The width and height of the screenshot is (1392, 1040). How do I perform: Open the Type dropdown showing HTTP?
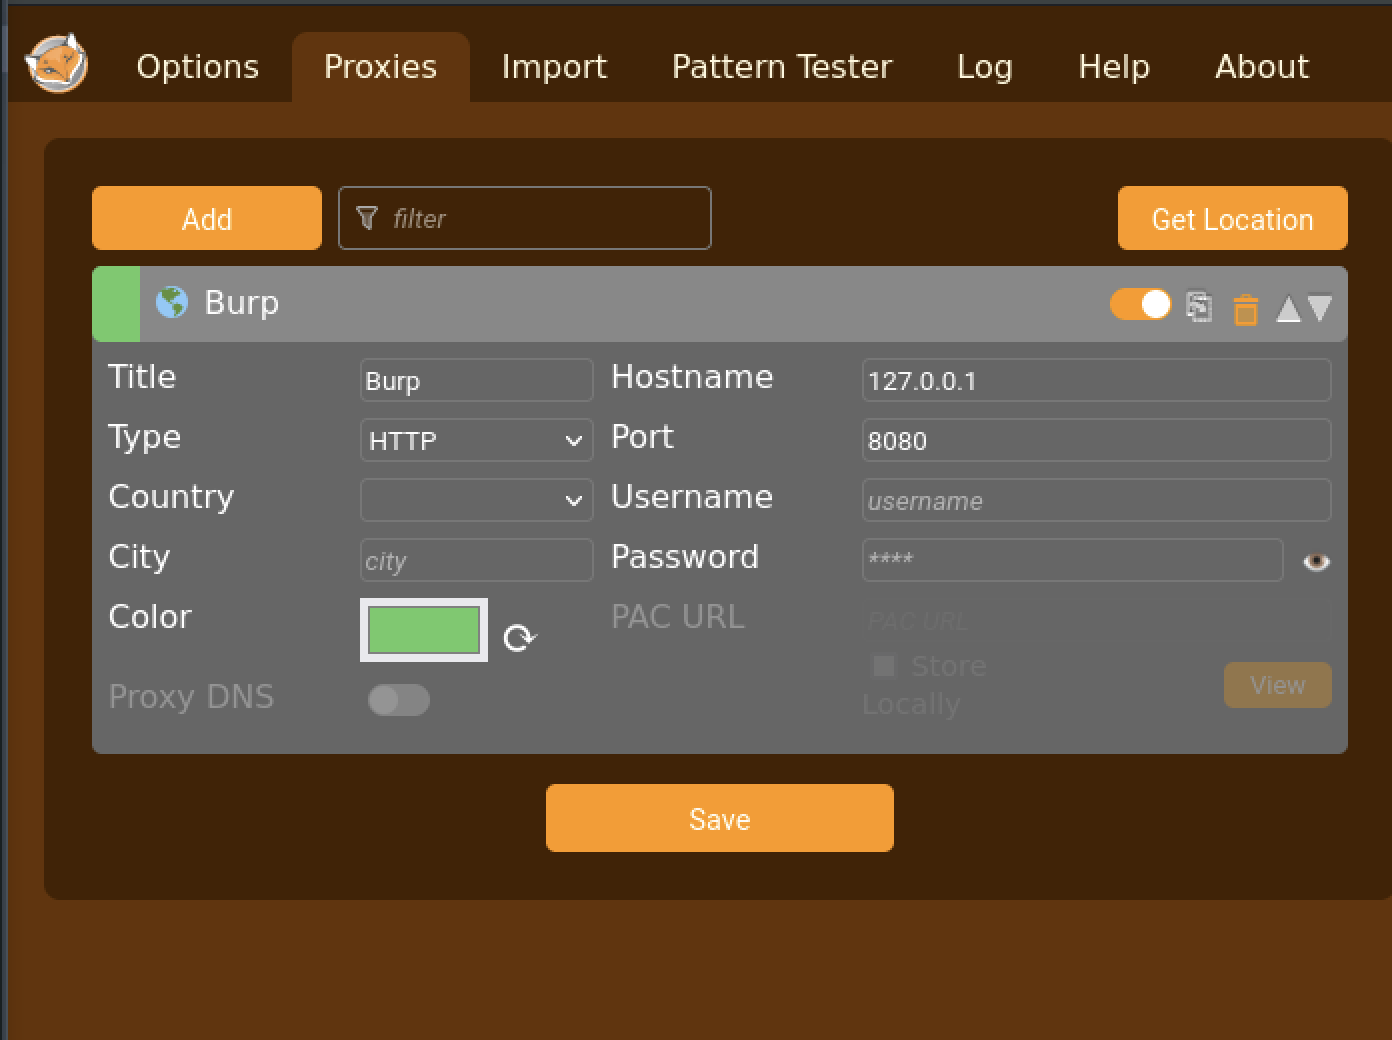476,440
